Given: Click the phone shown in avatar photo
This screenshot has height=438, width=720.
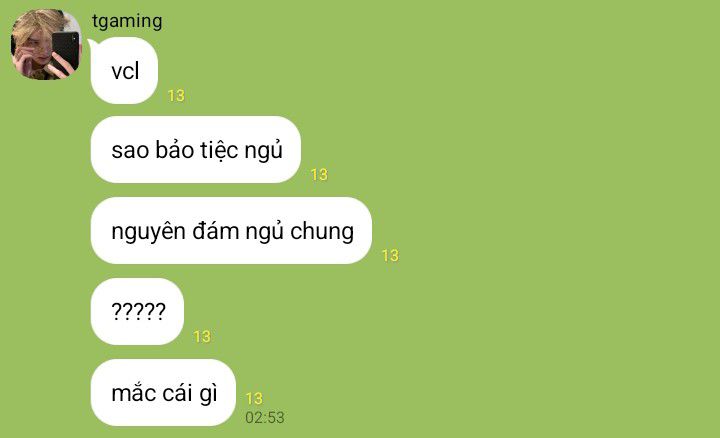Looking at the screenshot, I should [65, 51].
